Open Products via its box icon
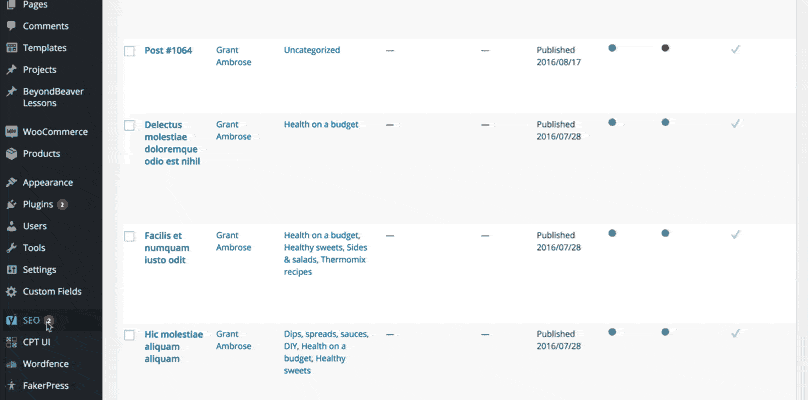The height and width of the screenshot is (400, 808). [x=11, y=154]
